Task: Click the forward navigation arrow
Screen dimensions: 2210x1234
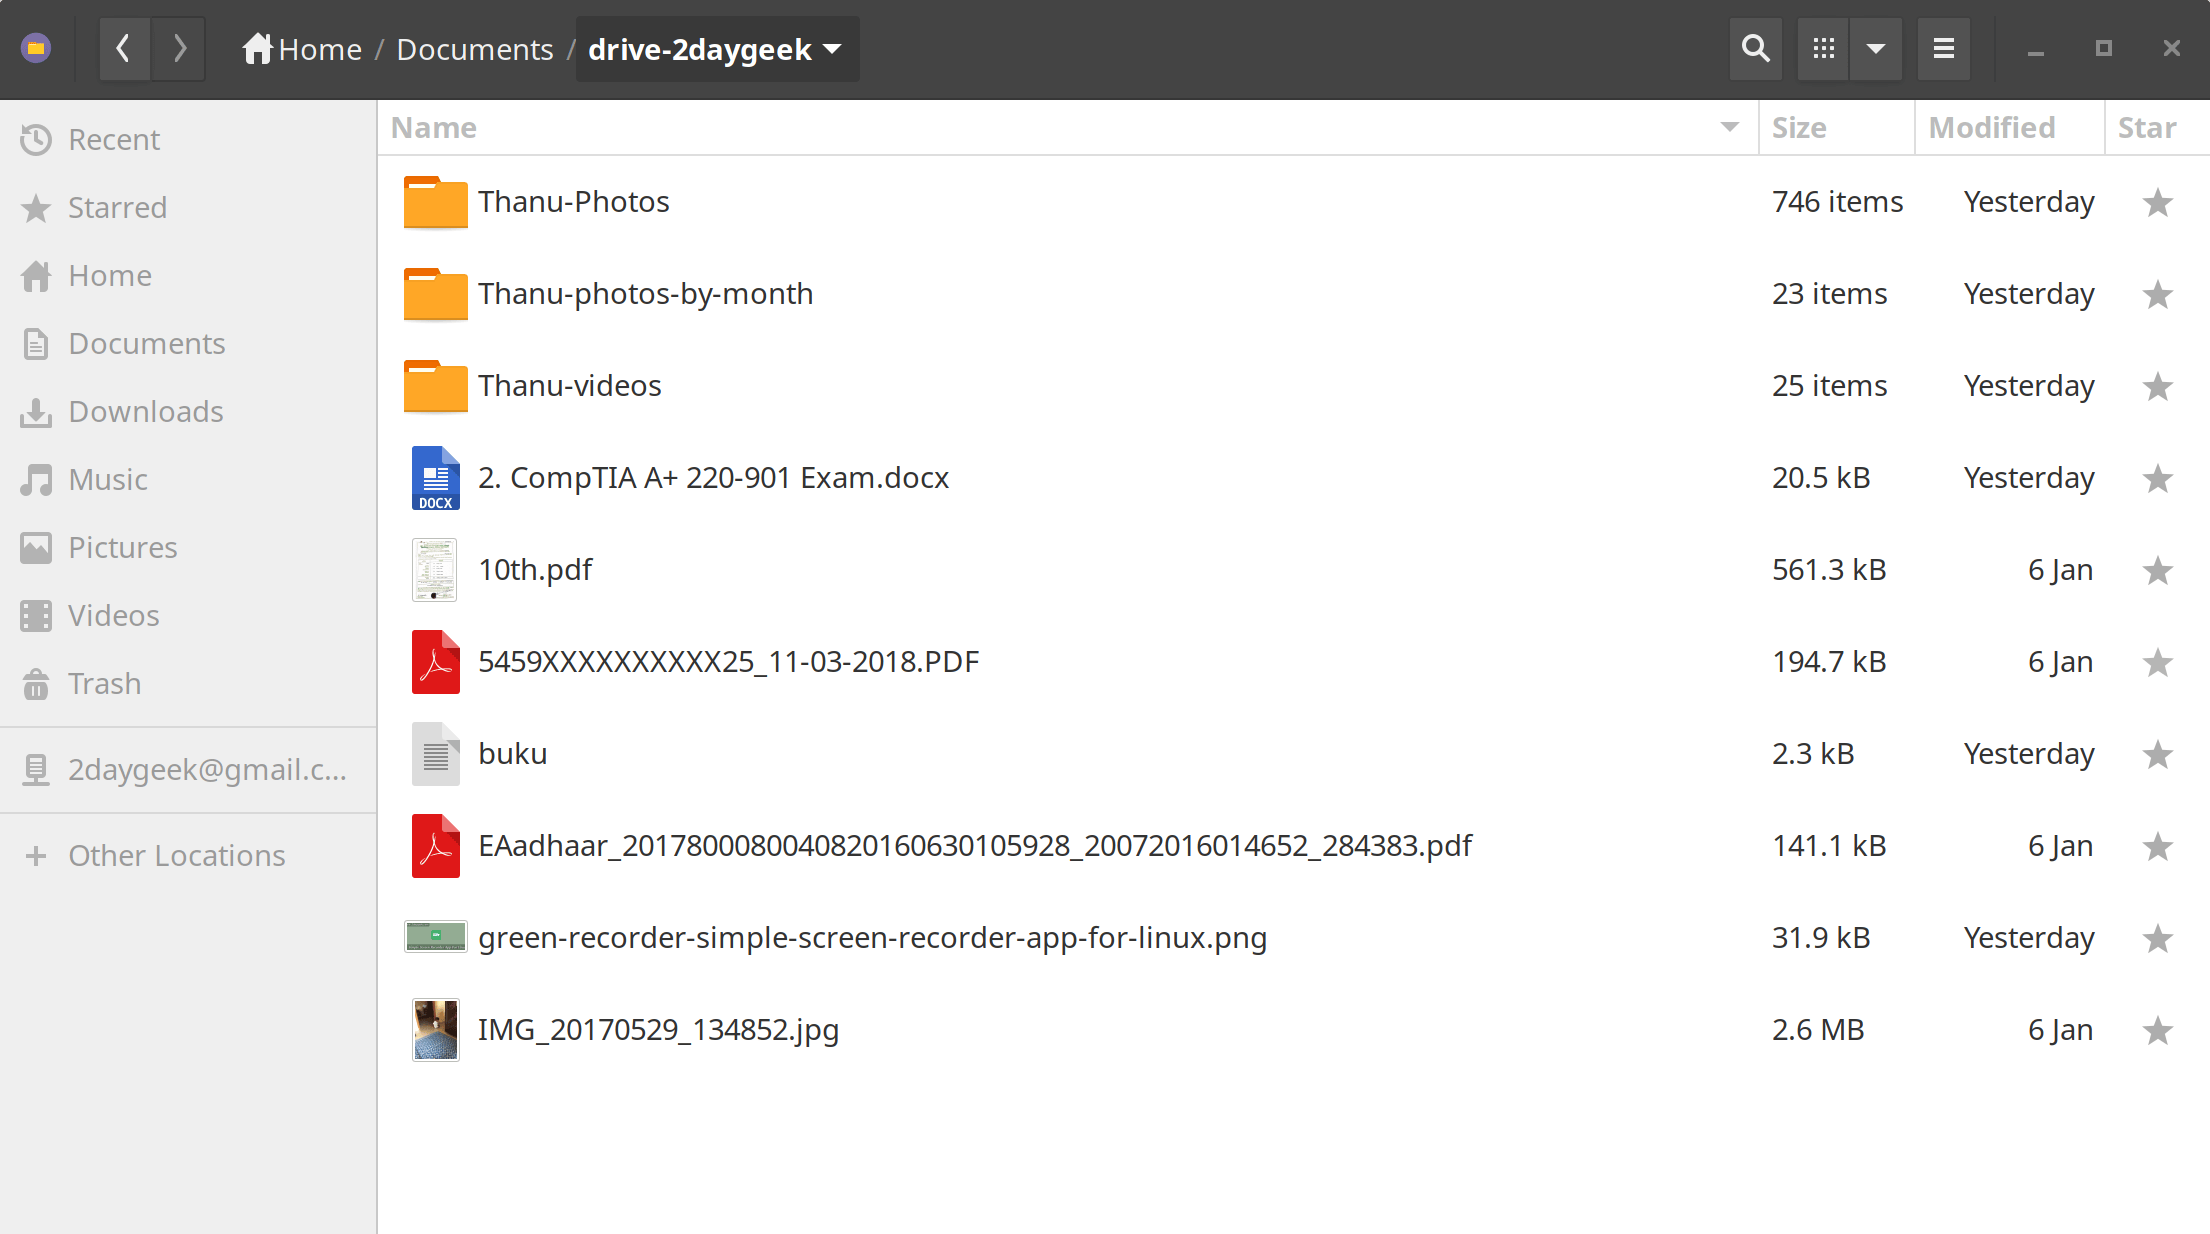Action: (x=181, y=49)
